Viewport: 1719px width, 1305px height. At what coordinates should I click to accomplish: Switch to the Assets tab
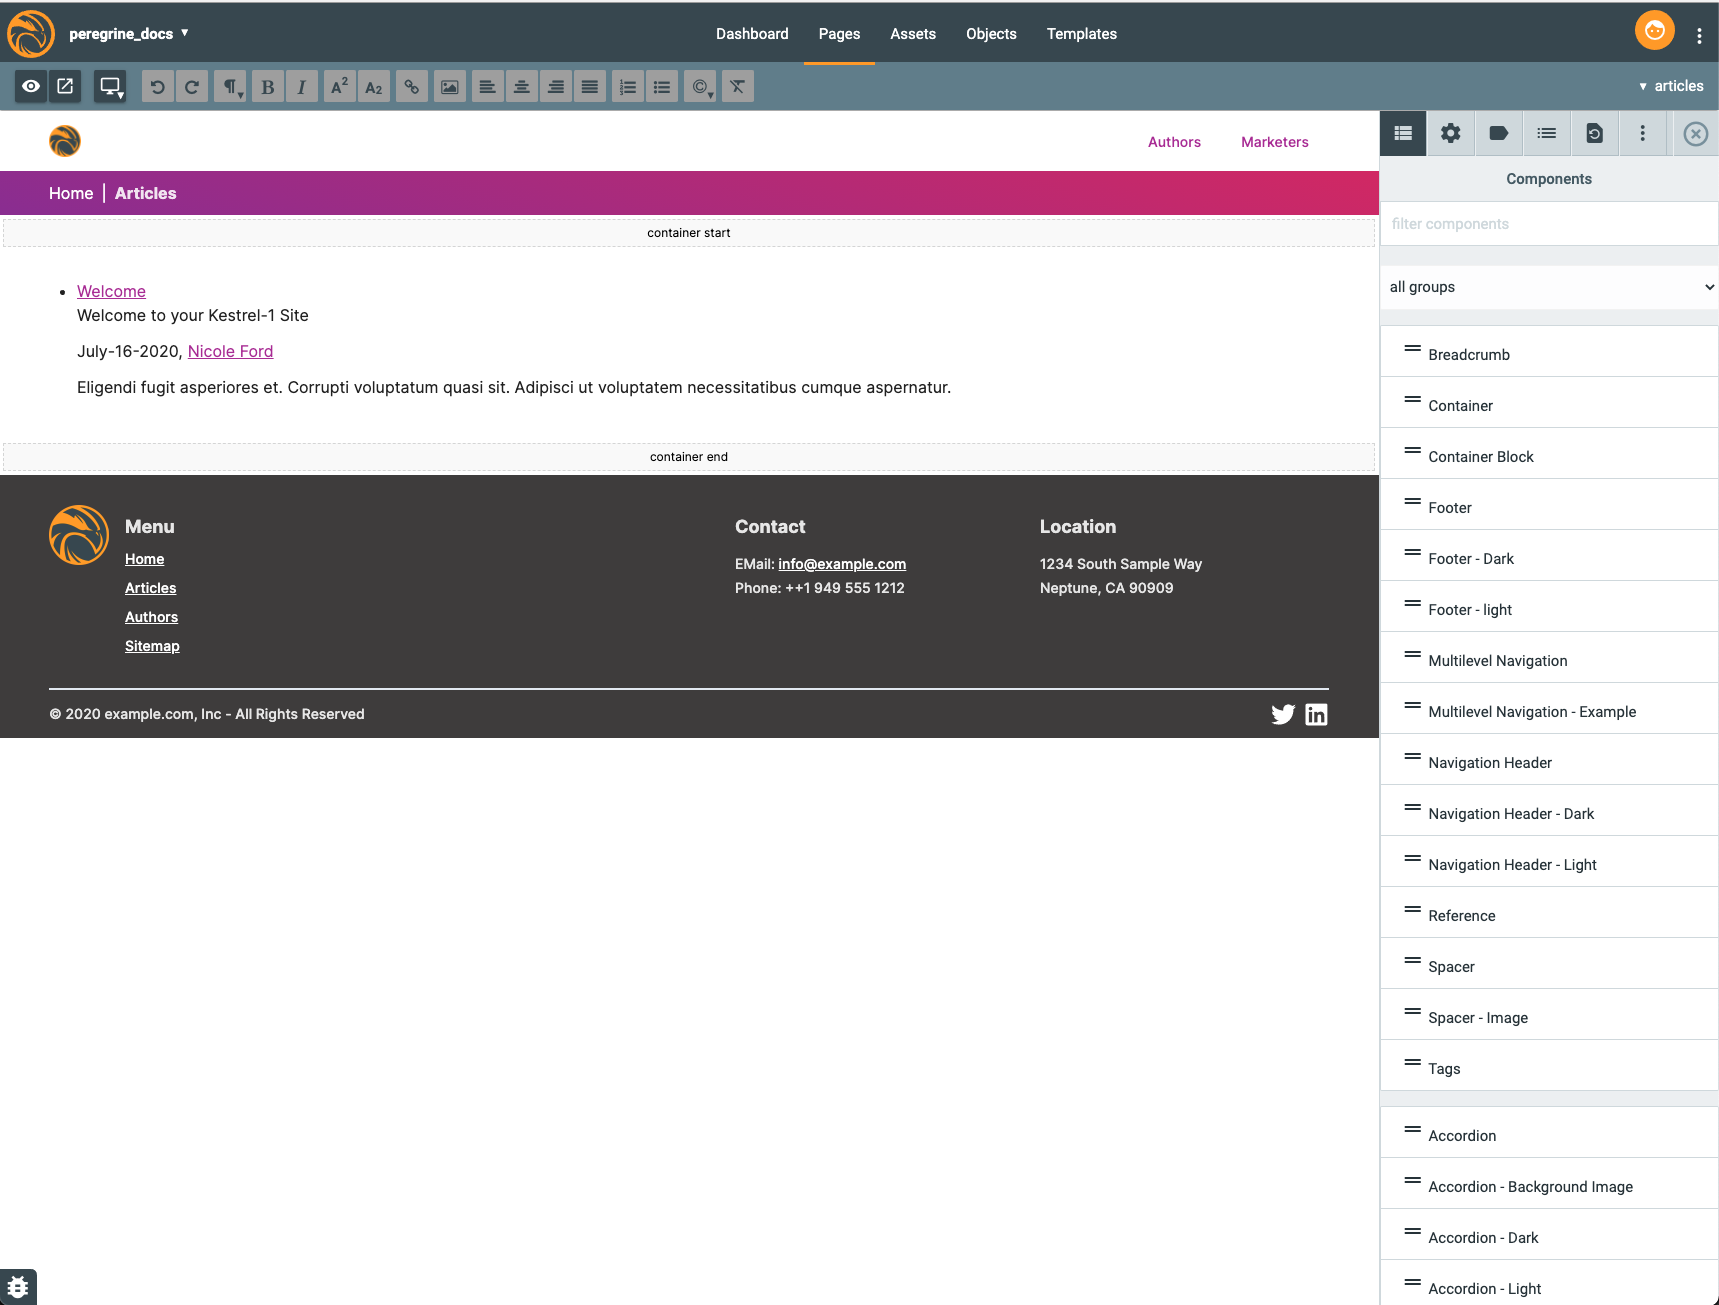912,34
